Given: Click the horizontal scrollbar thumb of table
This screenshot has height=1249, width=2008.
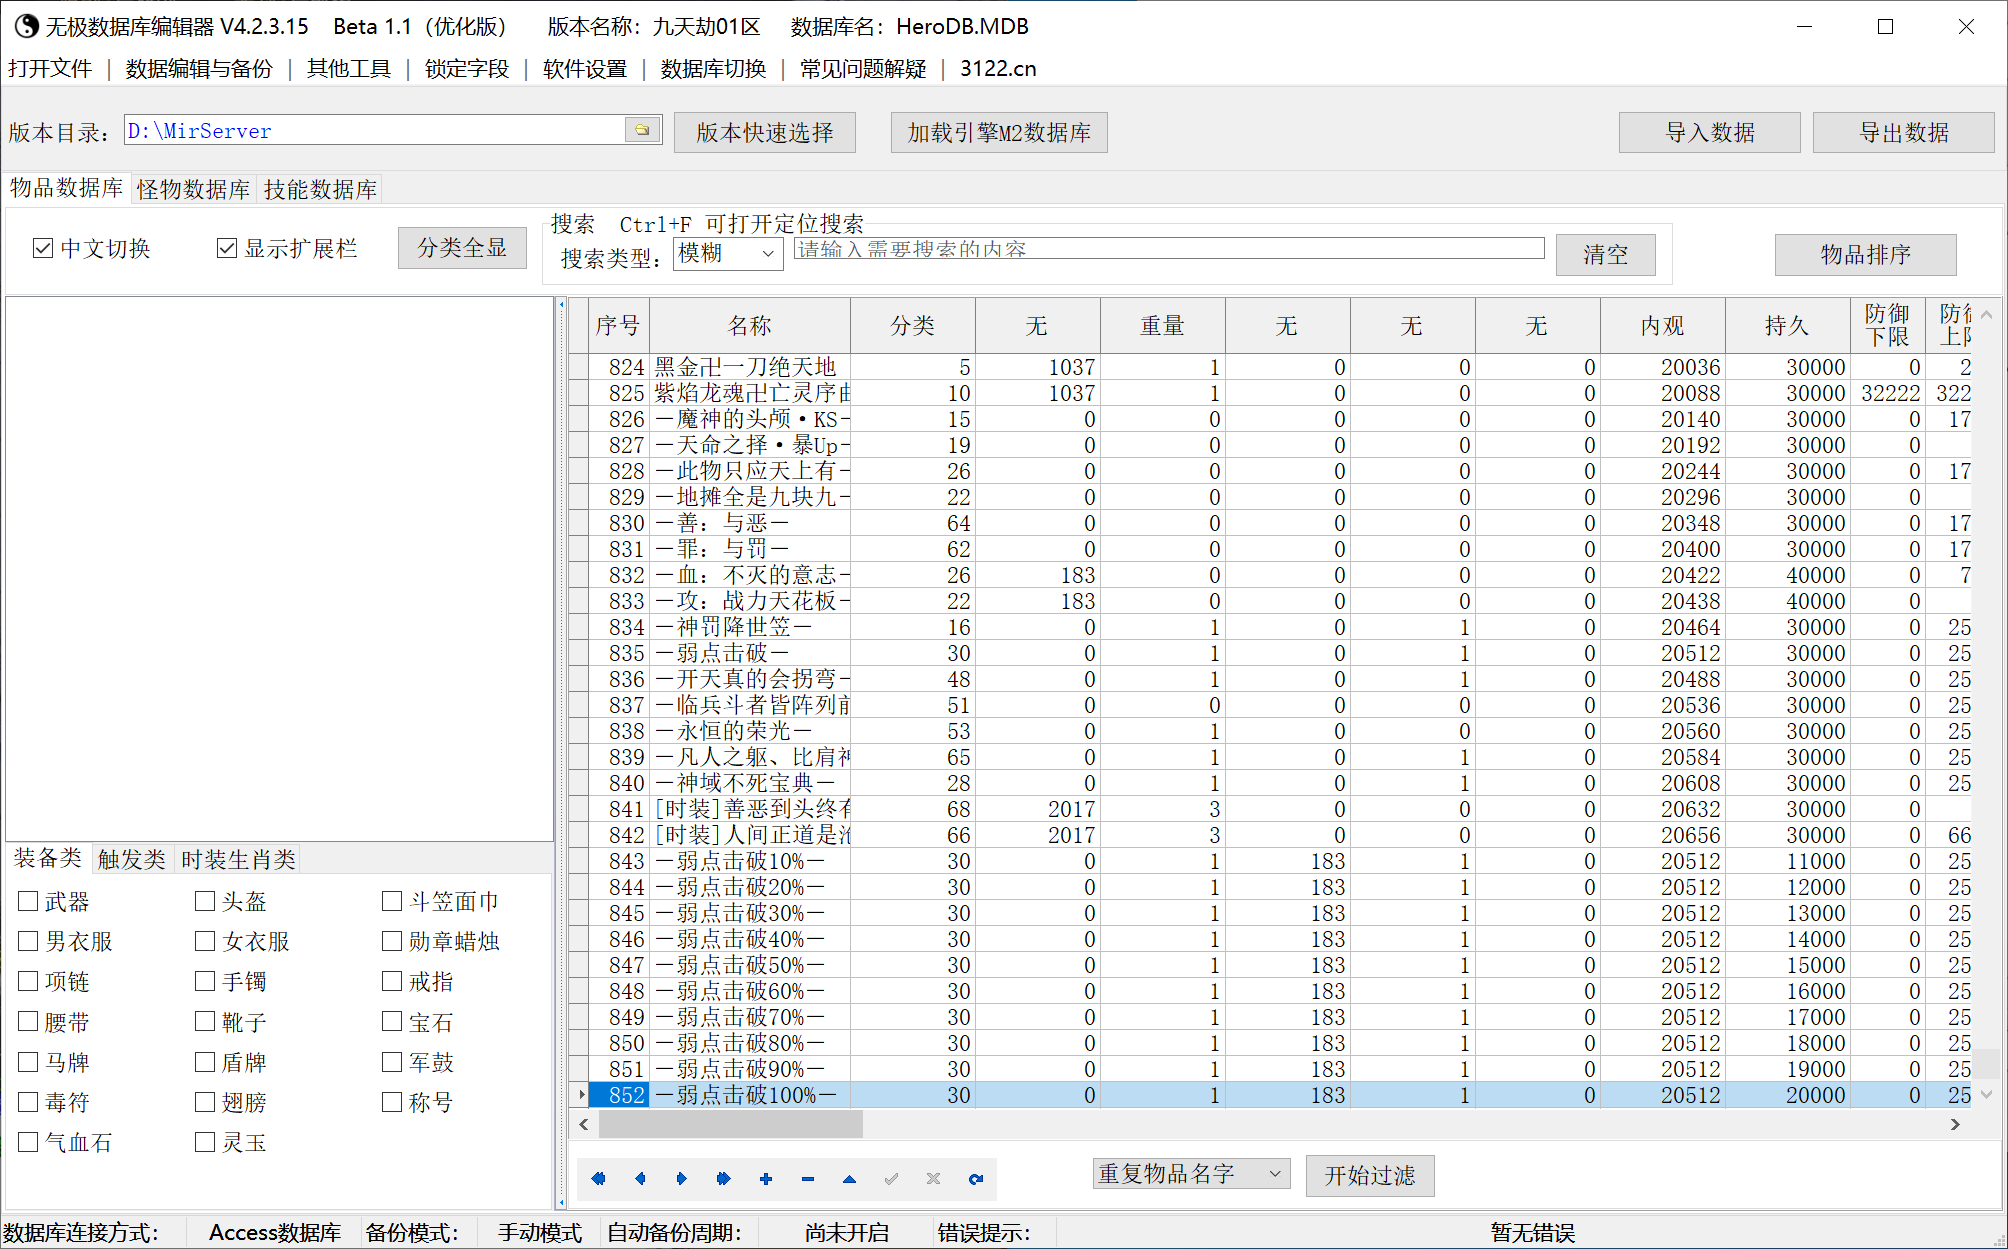Looking at the screenshot, I should click(x=730, y=1124).
